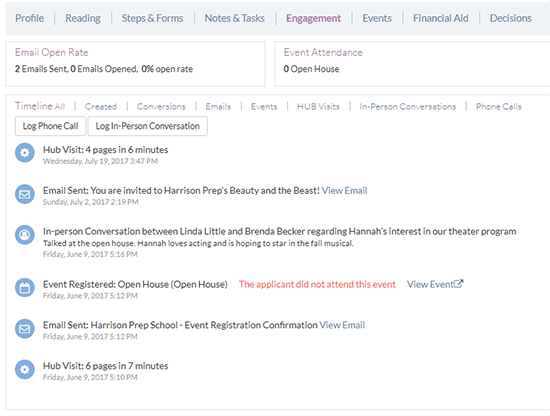The image size is (550, 416).
Task: Click Log In-Person Conversation button
Action: pos(148,126)
